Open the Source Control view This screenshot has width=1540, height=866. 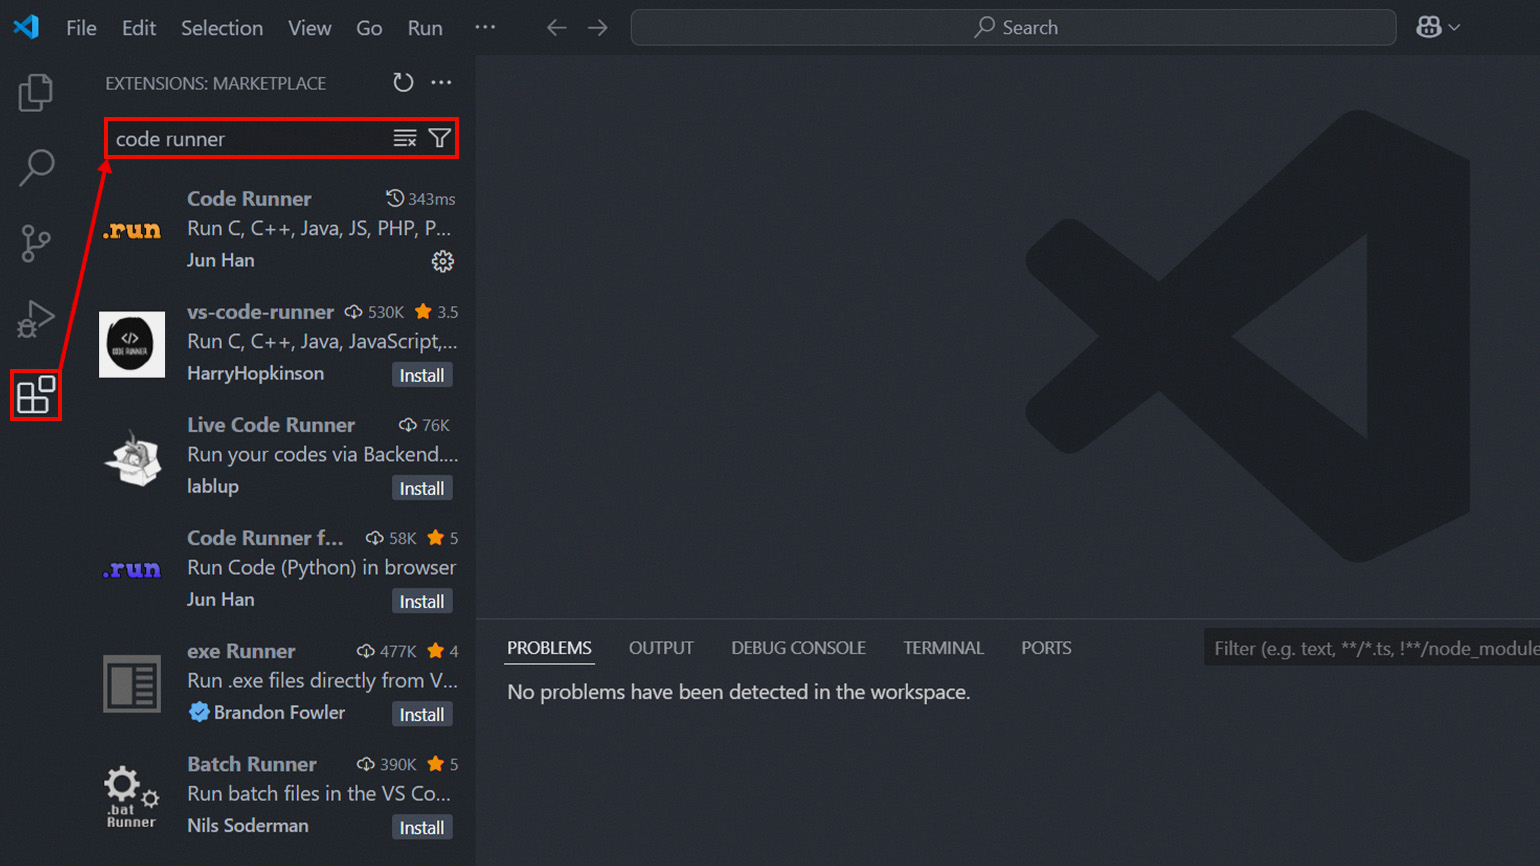tap(36, 243)
